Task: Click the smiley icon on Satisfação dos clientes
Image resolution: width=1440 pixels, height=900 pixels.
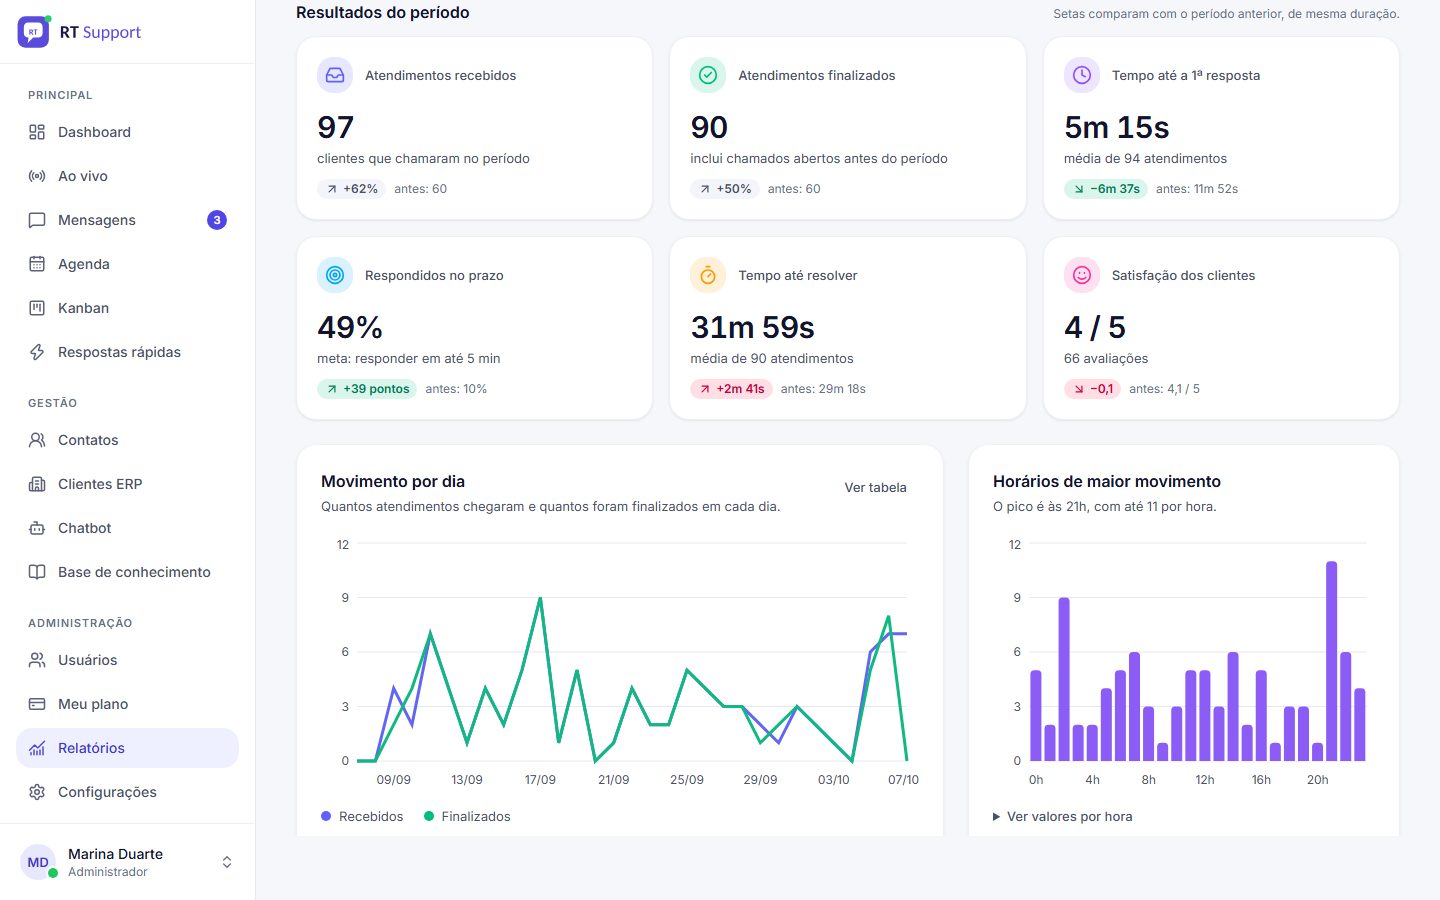Action: pos(1082,275)
